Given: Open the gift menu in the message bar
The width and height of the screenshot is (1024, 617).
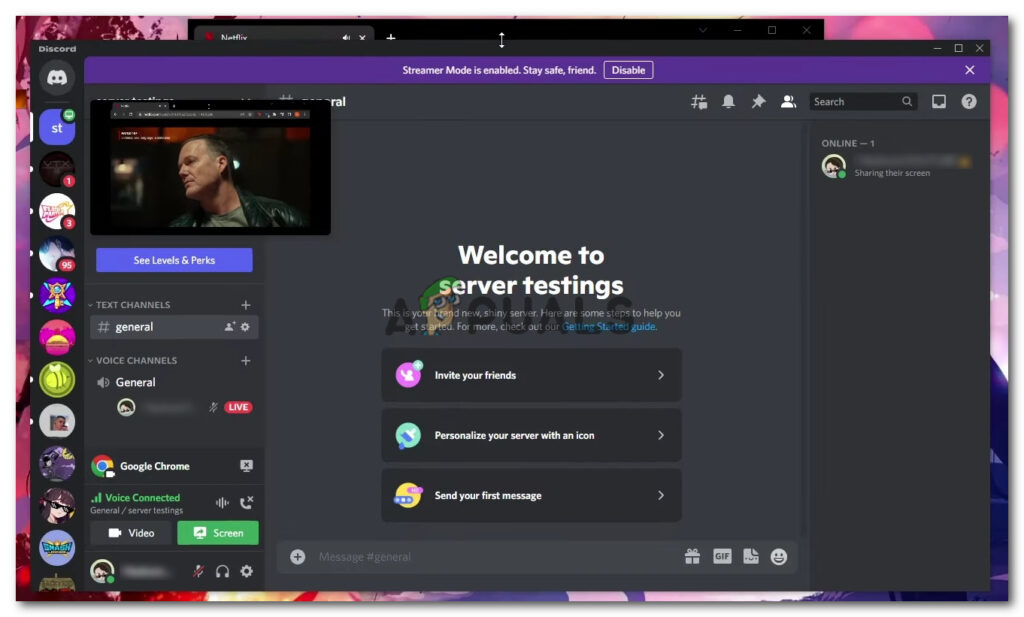Looking at the screenshot, I should (x=692, y=556).
